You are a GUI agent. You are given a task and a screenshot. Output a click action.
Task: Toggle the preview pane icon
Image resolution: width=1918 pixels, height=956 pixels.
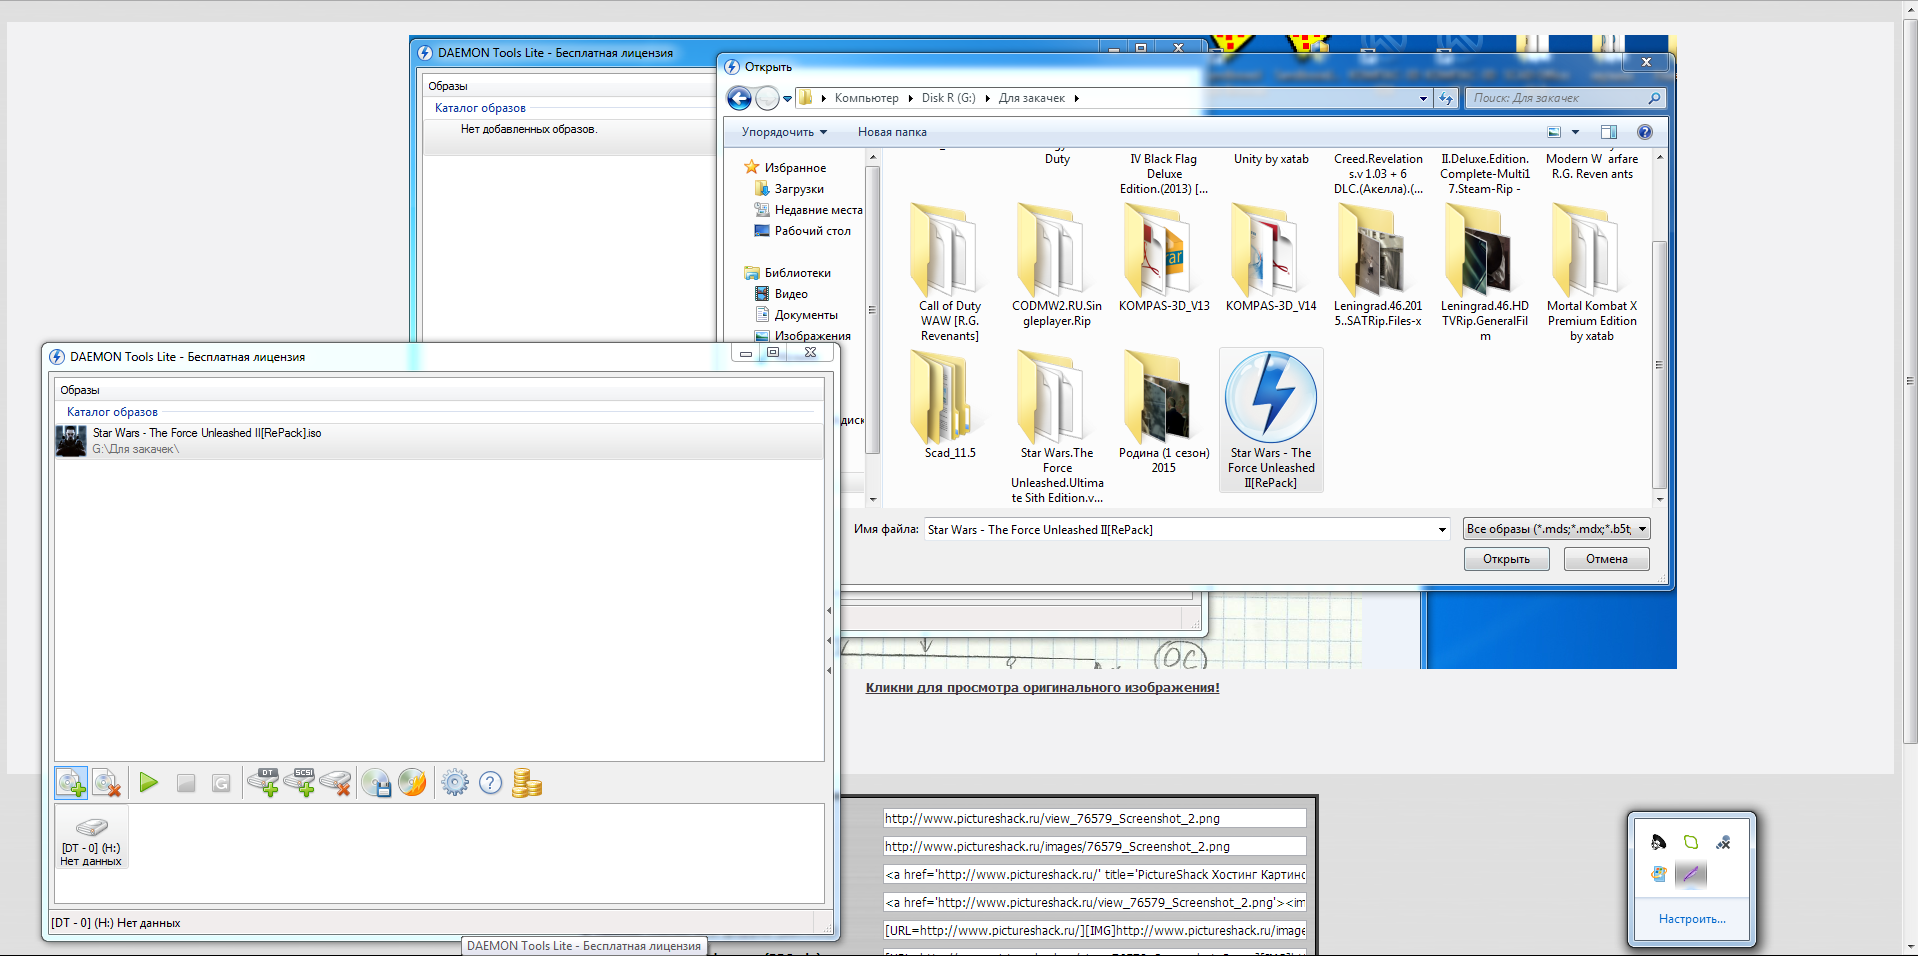click(1608, 132)
